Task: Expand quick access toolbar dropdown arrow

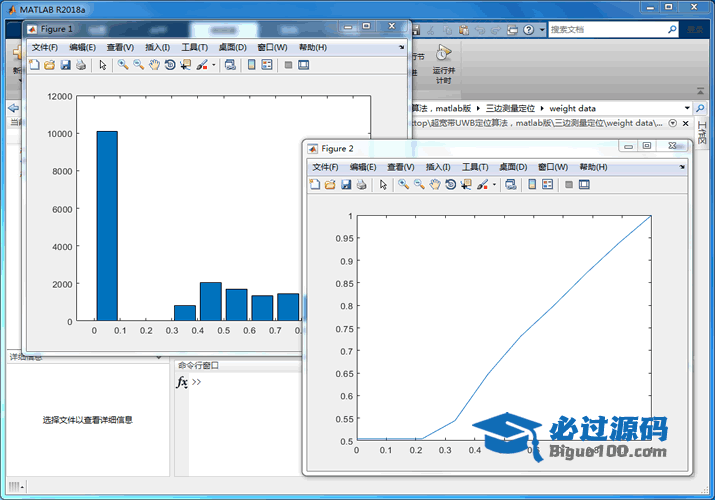Action: (x=542, y=30)
